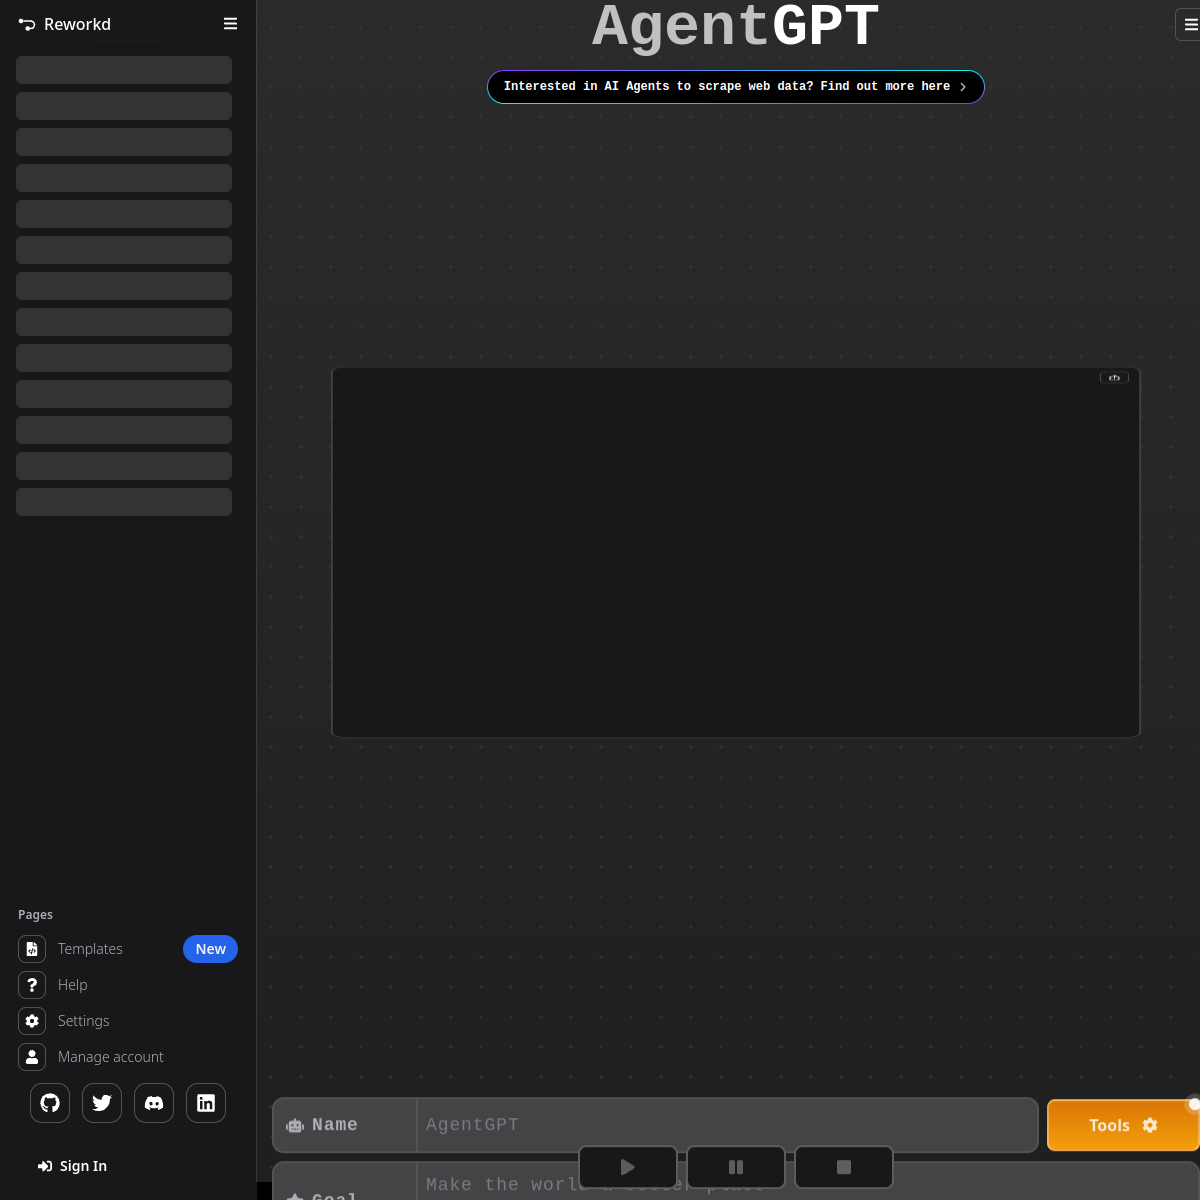The width and height of the screenshot is (1200, 1200).
Task: Go to Manage account
Action: click(128, 1057)
